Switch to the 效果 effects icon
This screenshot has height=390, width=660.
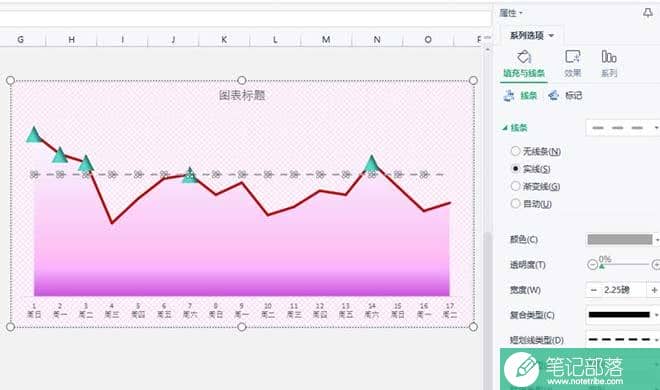[x=572, y=64]
